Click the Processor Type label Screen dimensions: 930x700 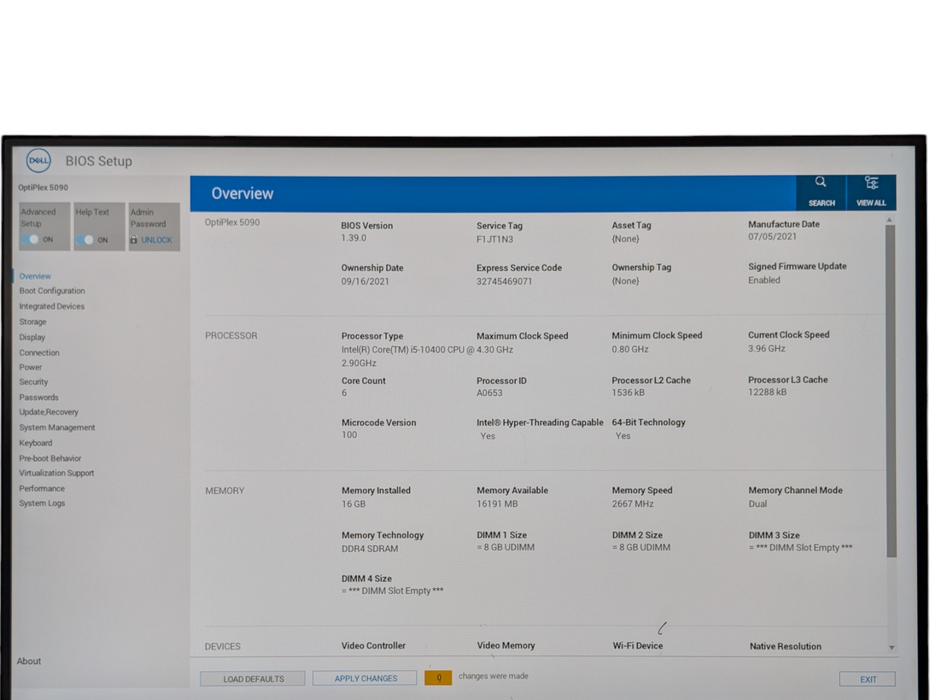tap(372, 336)
